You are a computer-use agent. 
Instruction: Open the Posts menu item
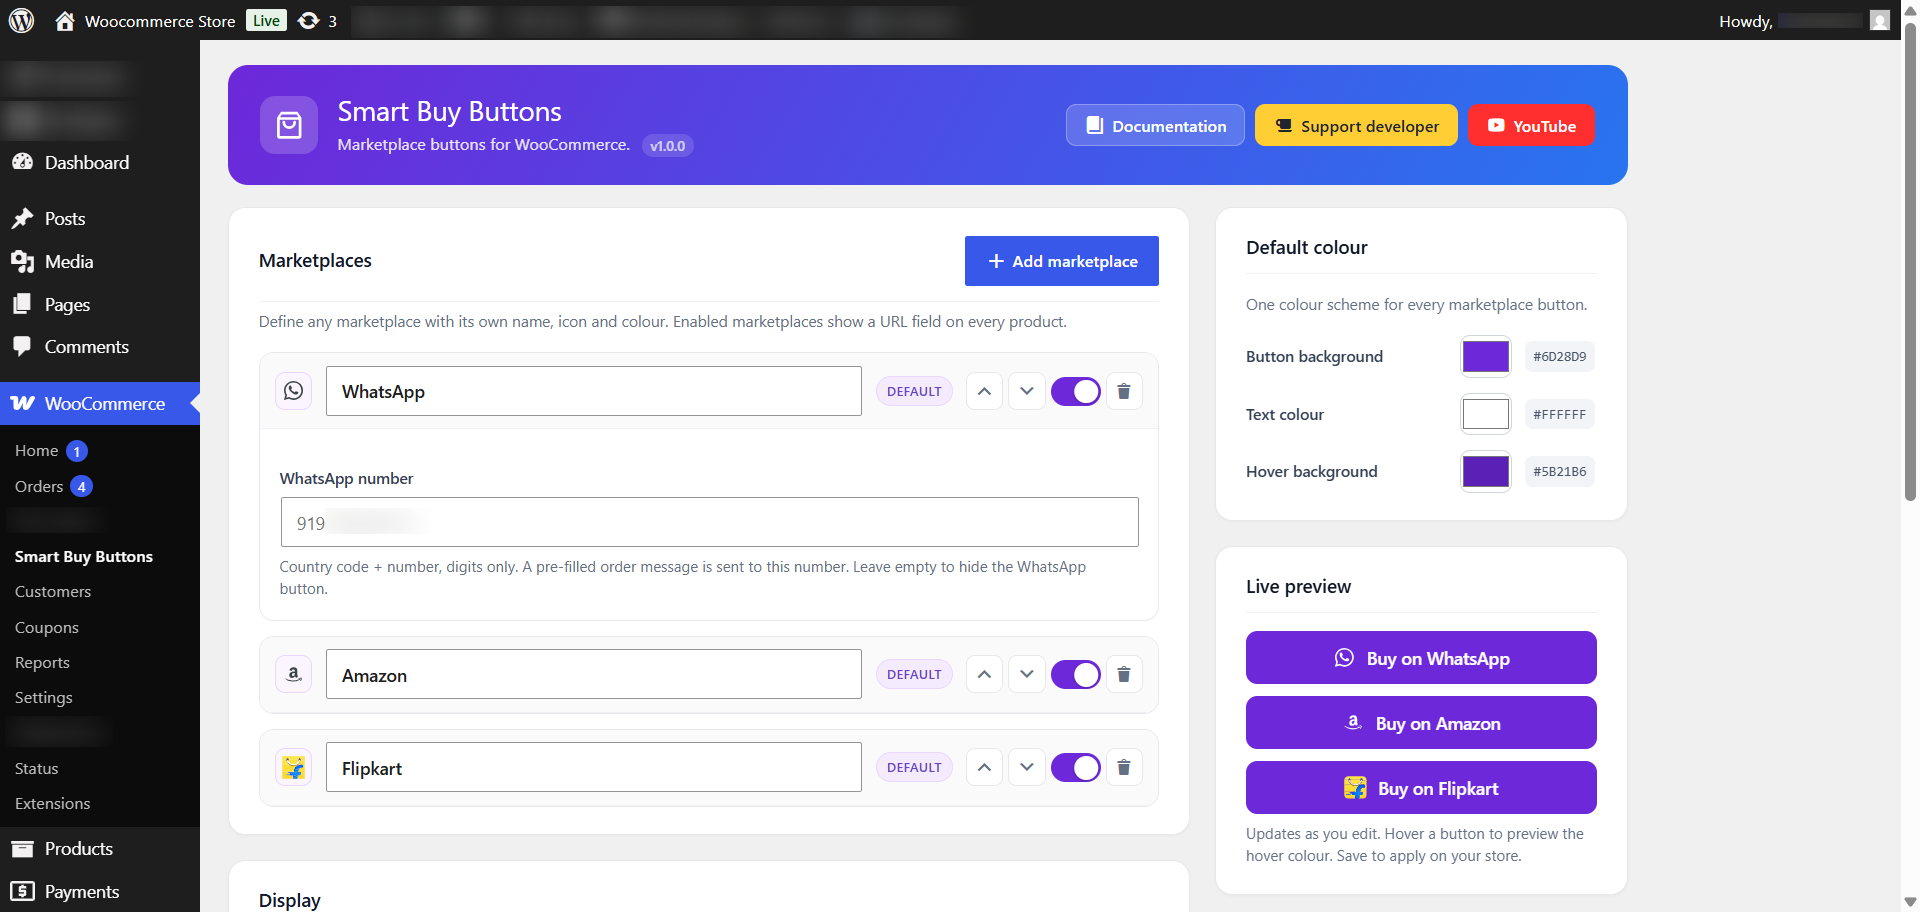pos(100,218)
